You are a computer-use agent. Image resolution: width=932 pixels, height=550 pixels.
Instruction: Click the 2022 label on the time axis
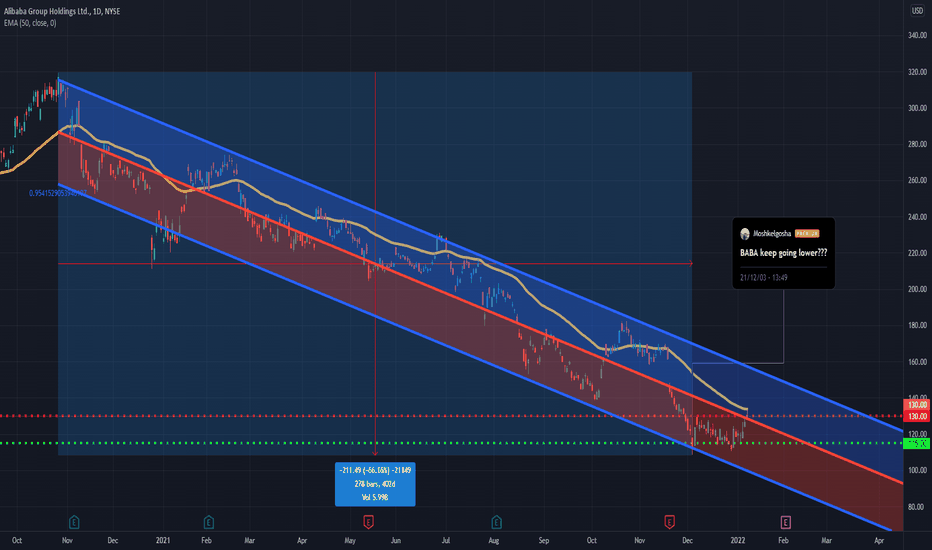tap(738, 540)
